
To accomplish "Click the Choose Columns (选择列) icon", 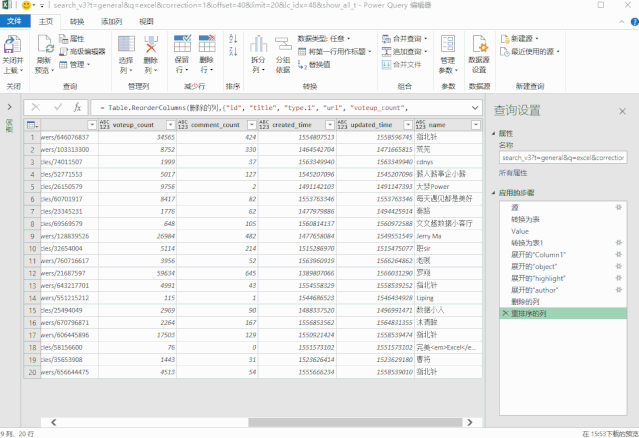I will pyautogui.click(x=126, y=44).
